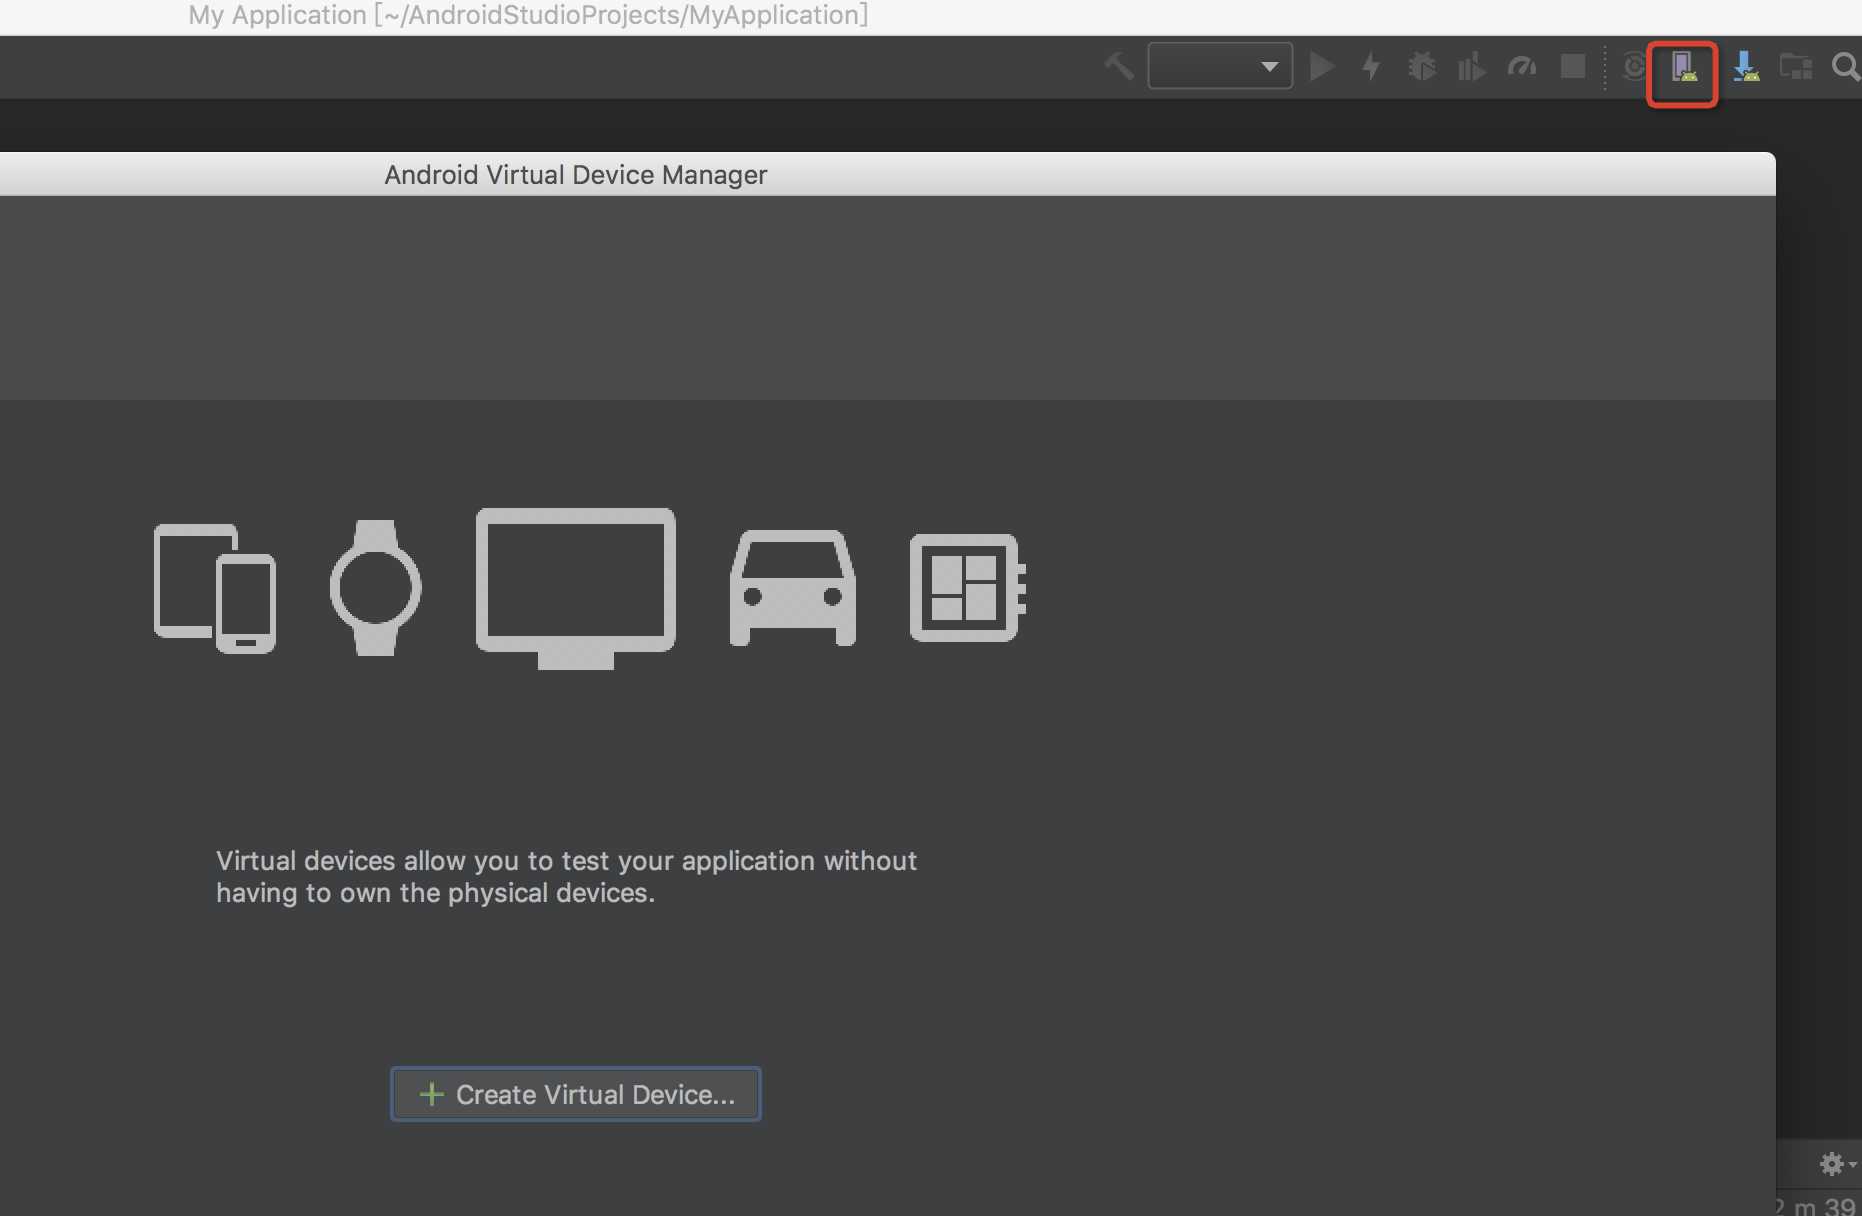Viewport: 1862px width, 1216px height.
Task: Click the Run app play icon
Action: (x=1322, y=67)
